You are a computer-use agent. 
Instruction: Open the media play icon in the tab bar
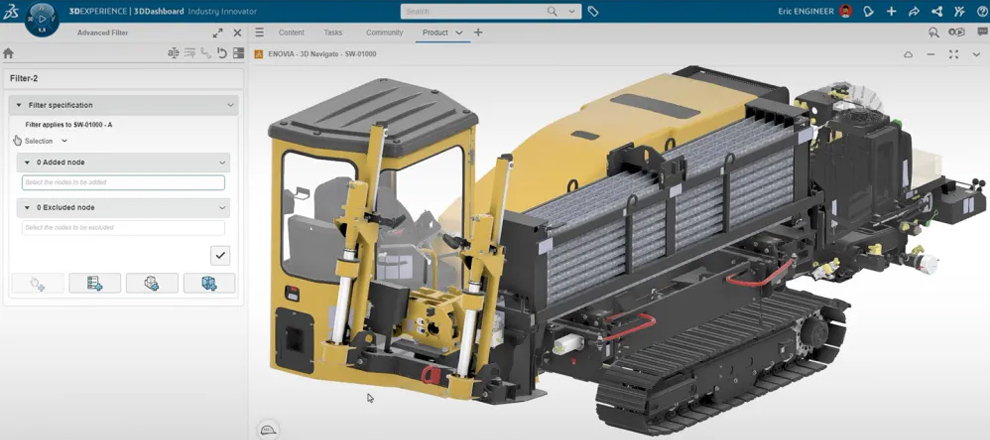(x=957, y=32)
